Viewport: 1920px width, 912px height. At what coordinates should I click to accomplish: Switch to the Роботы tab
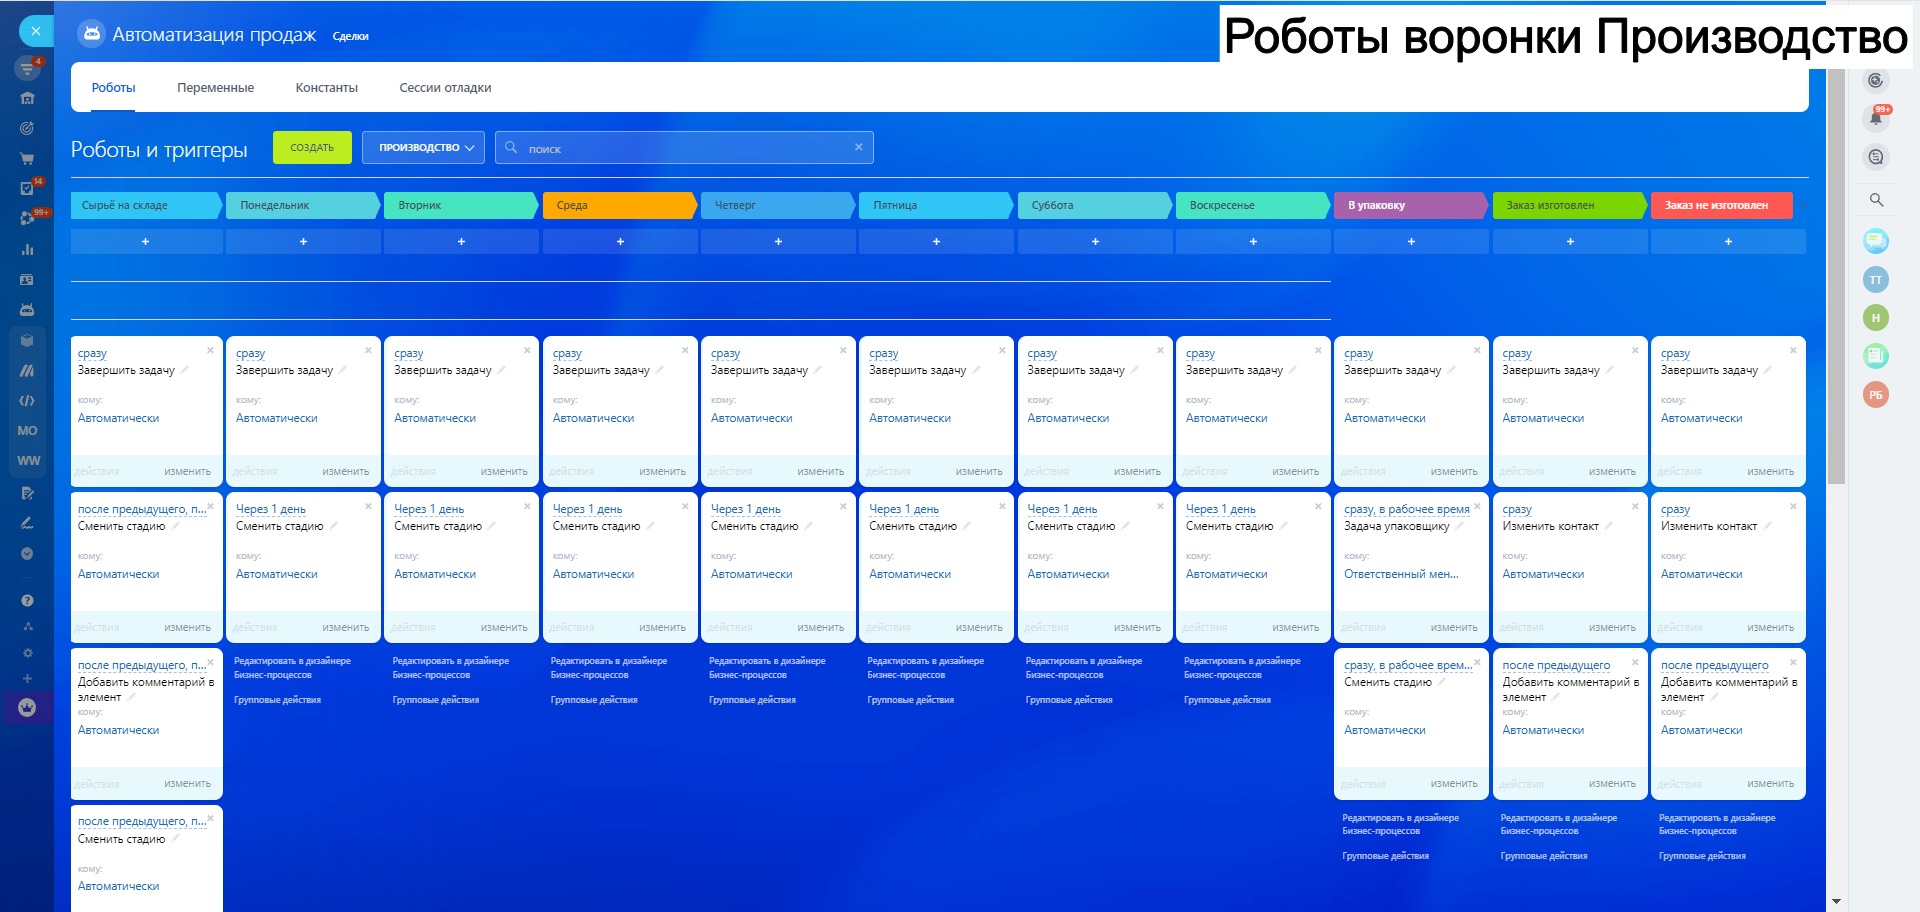(x=114, y=88)
